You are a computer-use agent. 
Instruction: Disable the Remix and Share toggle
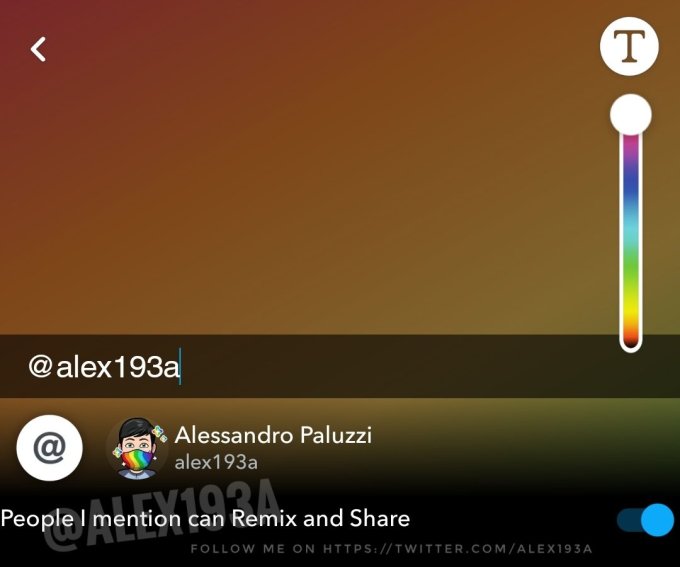(645, 519)
